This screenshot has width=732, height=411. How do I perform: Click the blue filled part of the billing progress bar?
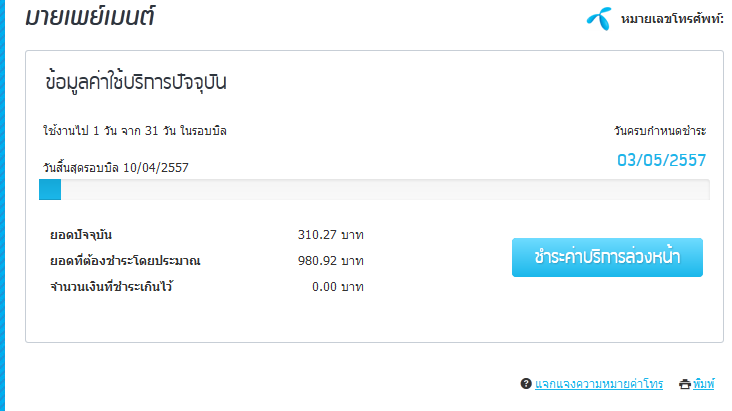click(50, 190)
